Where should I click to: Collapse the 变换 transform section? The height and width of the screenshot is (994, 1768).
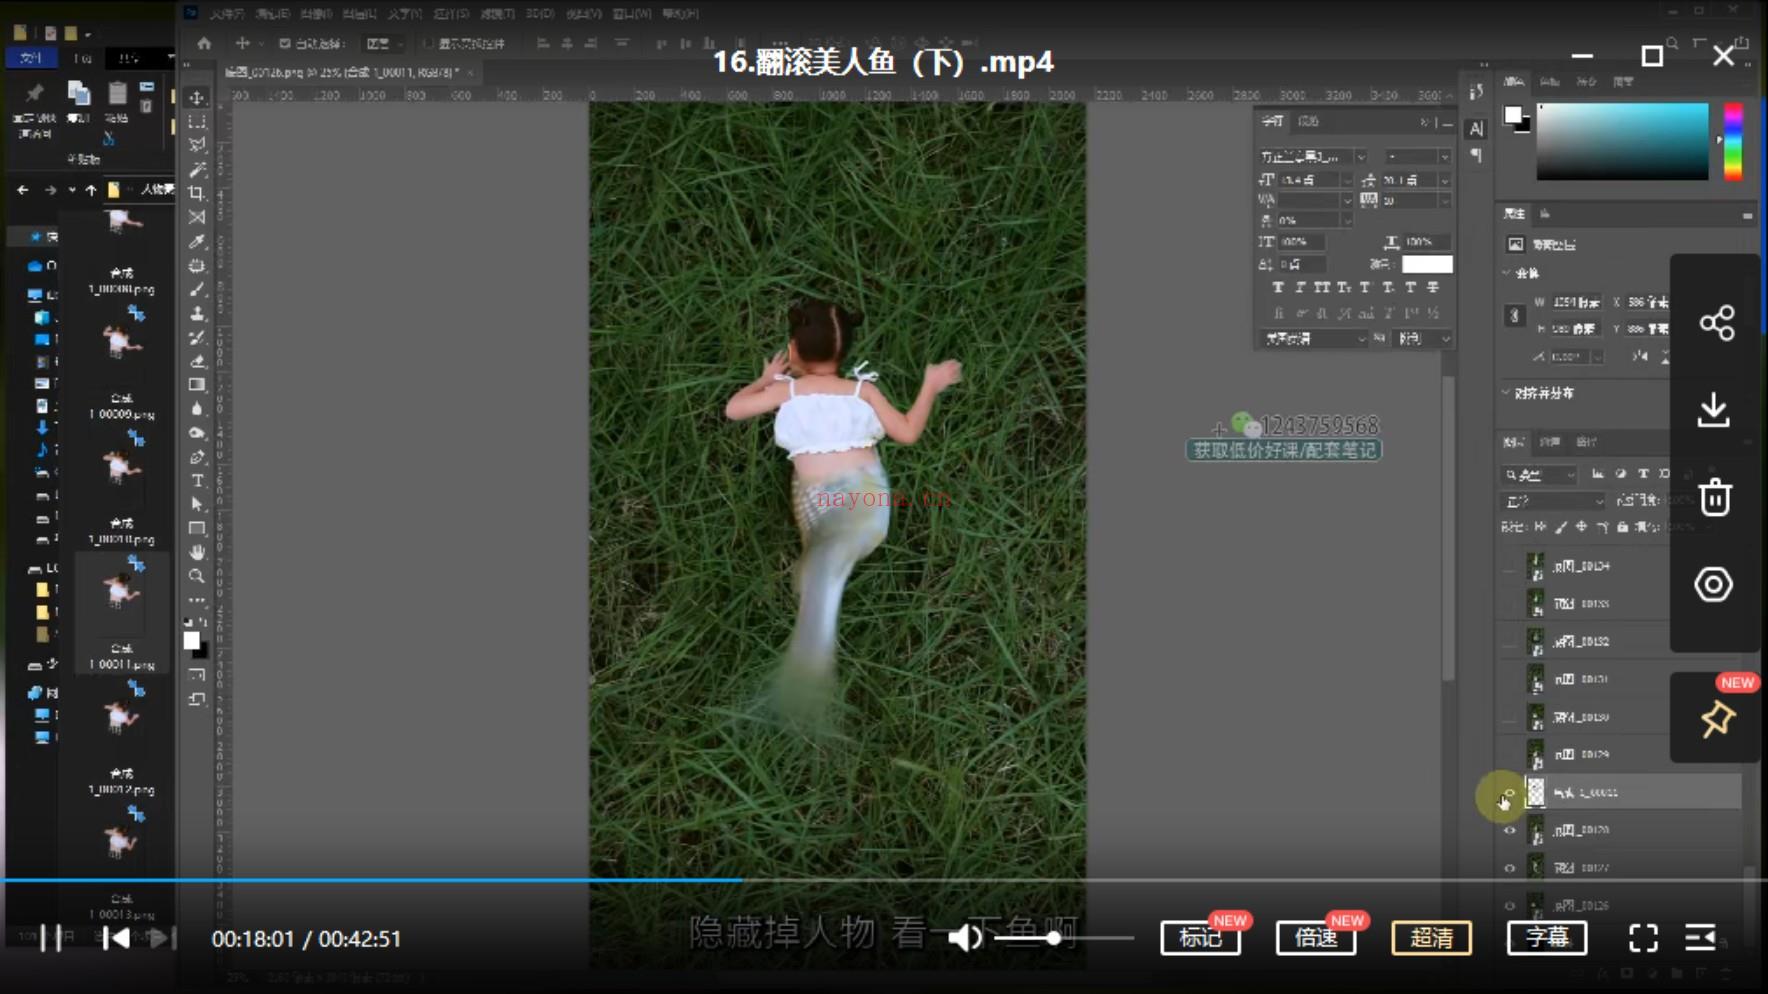(x=1507, y=273)
